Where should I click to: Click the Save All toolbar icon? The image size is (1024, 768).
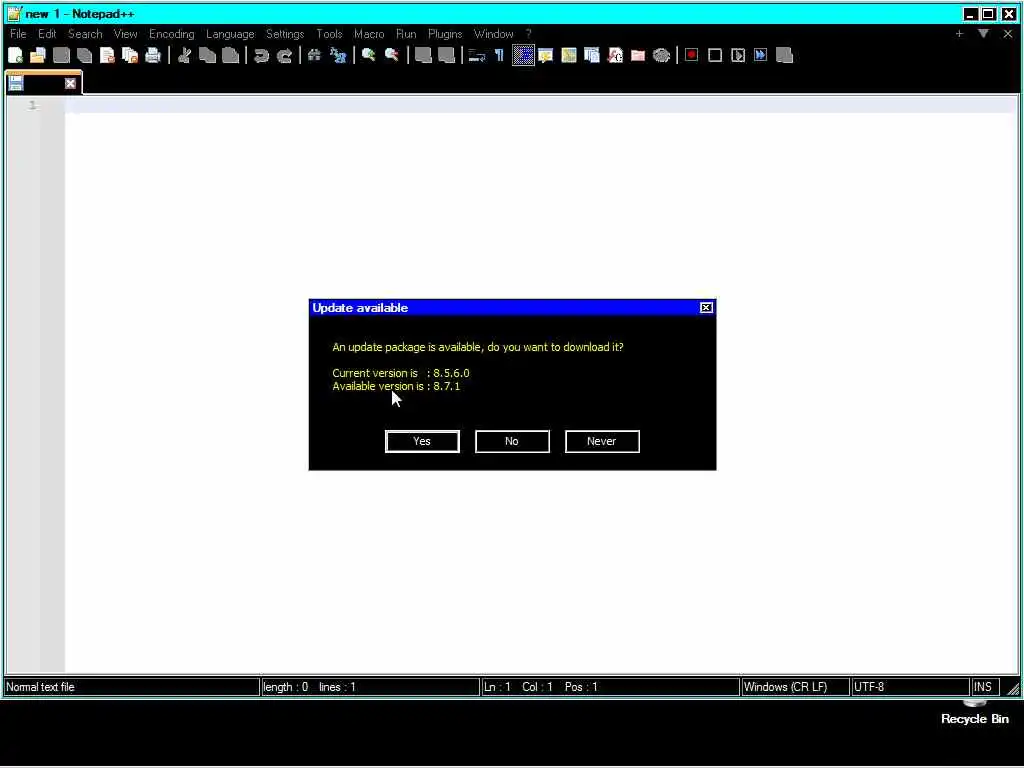pos(84,56)
